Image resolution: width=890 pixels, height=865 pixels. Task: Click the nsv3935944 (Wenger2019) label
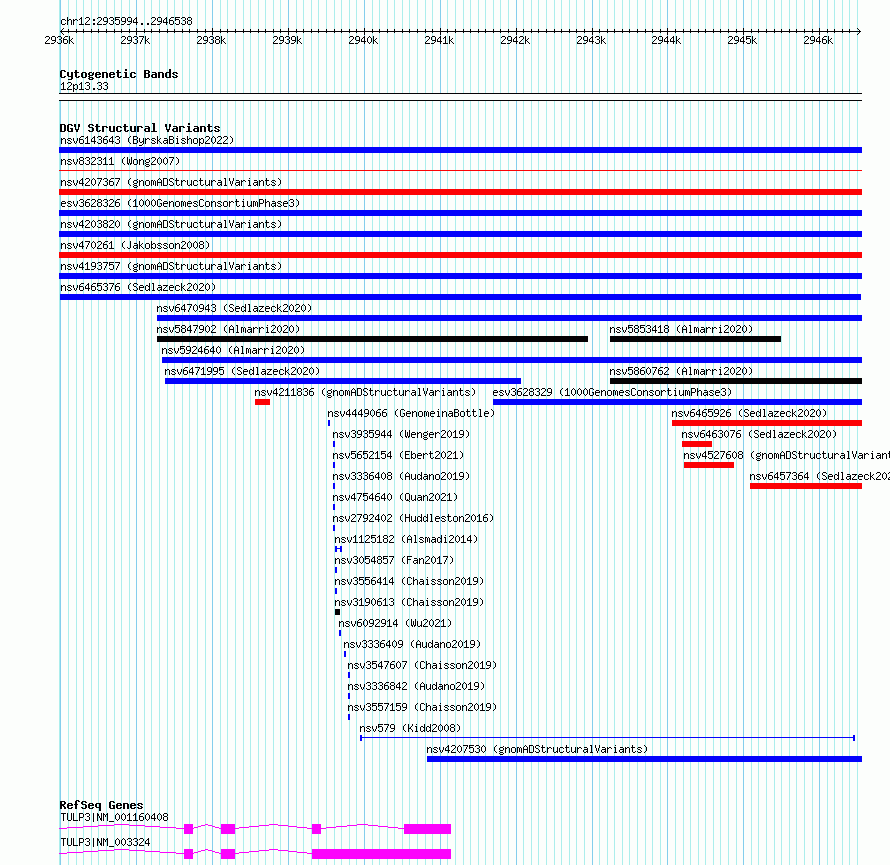coord(401,434)
